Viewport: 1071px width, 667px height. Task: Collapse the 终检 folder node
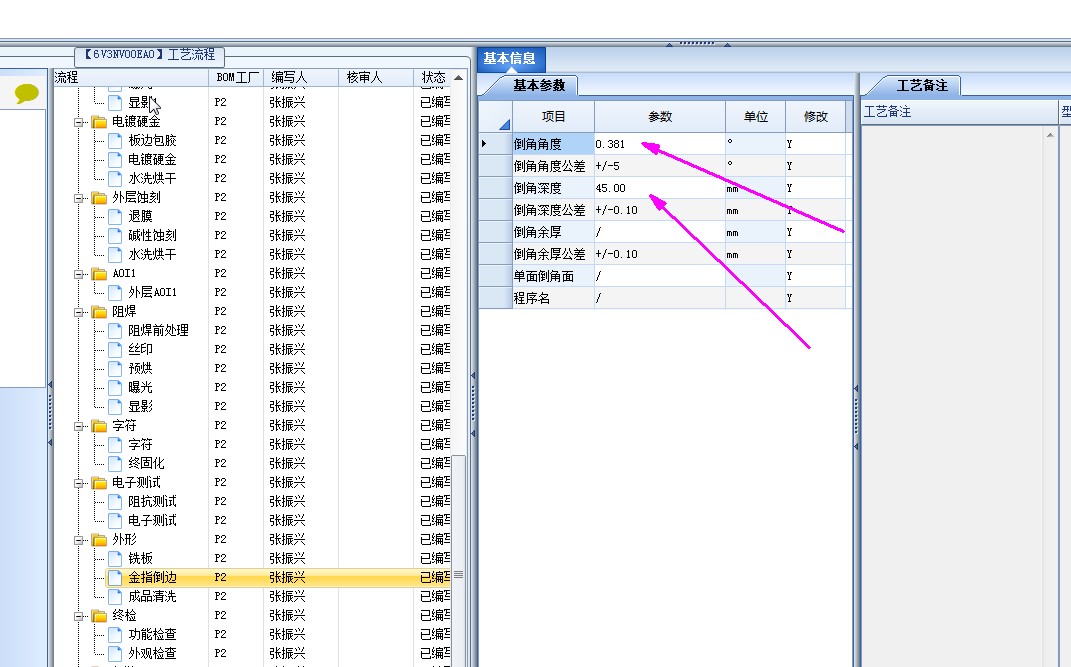point(79,616)
